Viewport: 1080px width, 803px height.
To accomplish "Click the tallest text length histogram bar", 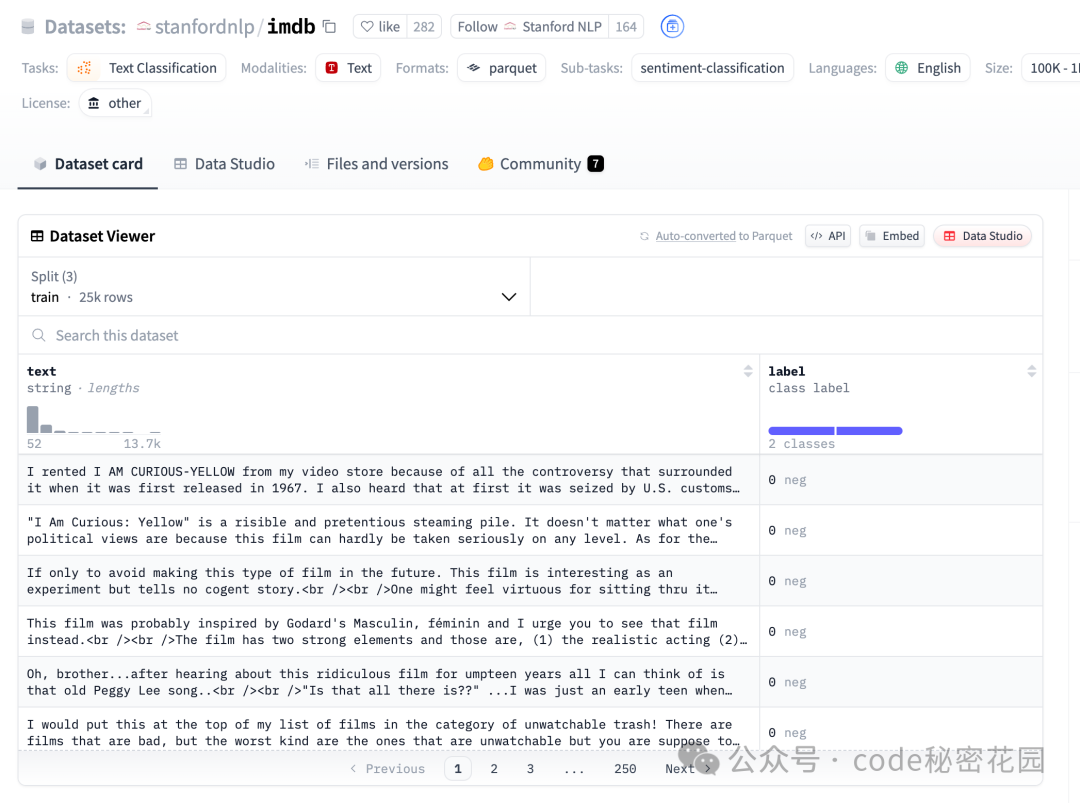I will point(32,419).
